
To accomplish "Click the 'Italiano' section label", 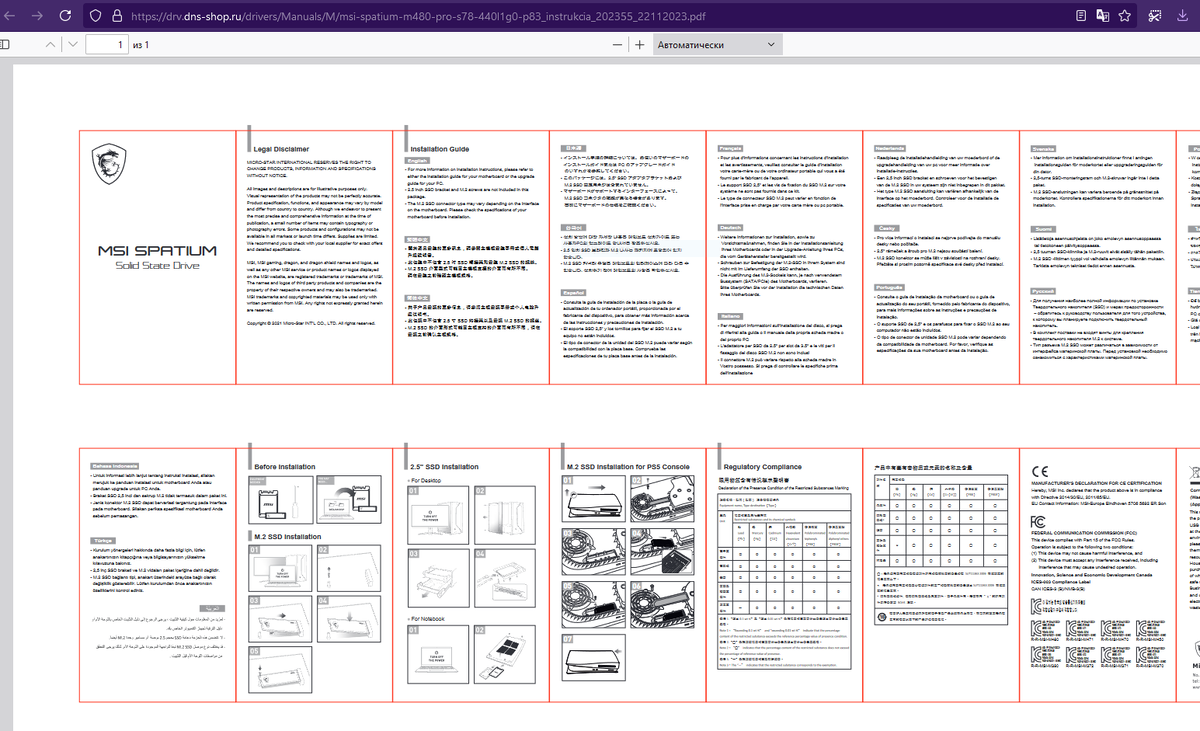I will (730, 315).
